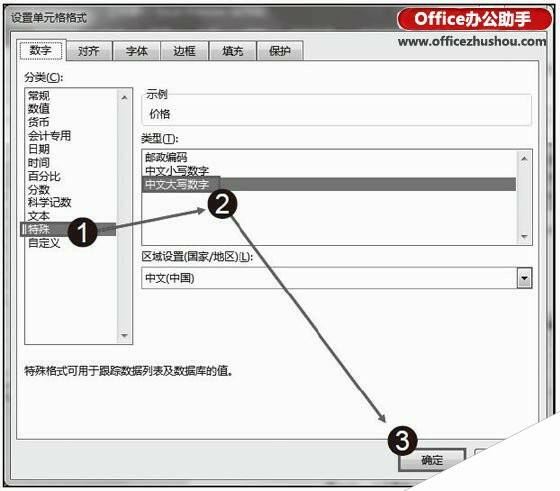560x491 pixels.
Task: Select 中文大写数字 type
Action: (x=329, y=184)
